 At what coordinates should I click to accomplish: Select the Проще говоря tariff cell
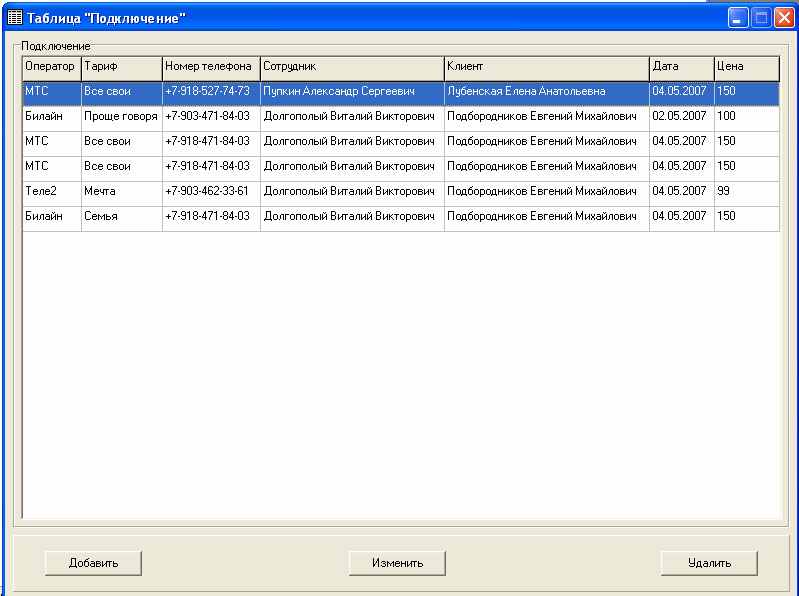tap(122, 119)
